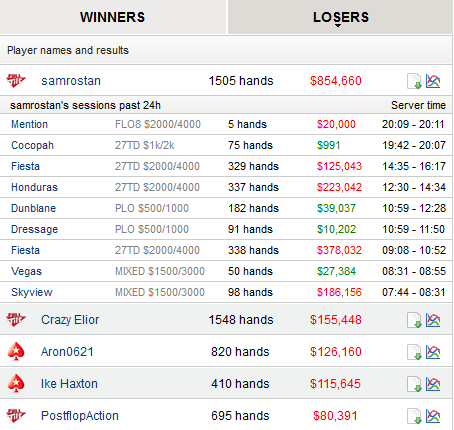Click the 27TD $1k/2k game label

tap(144, 145)
